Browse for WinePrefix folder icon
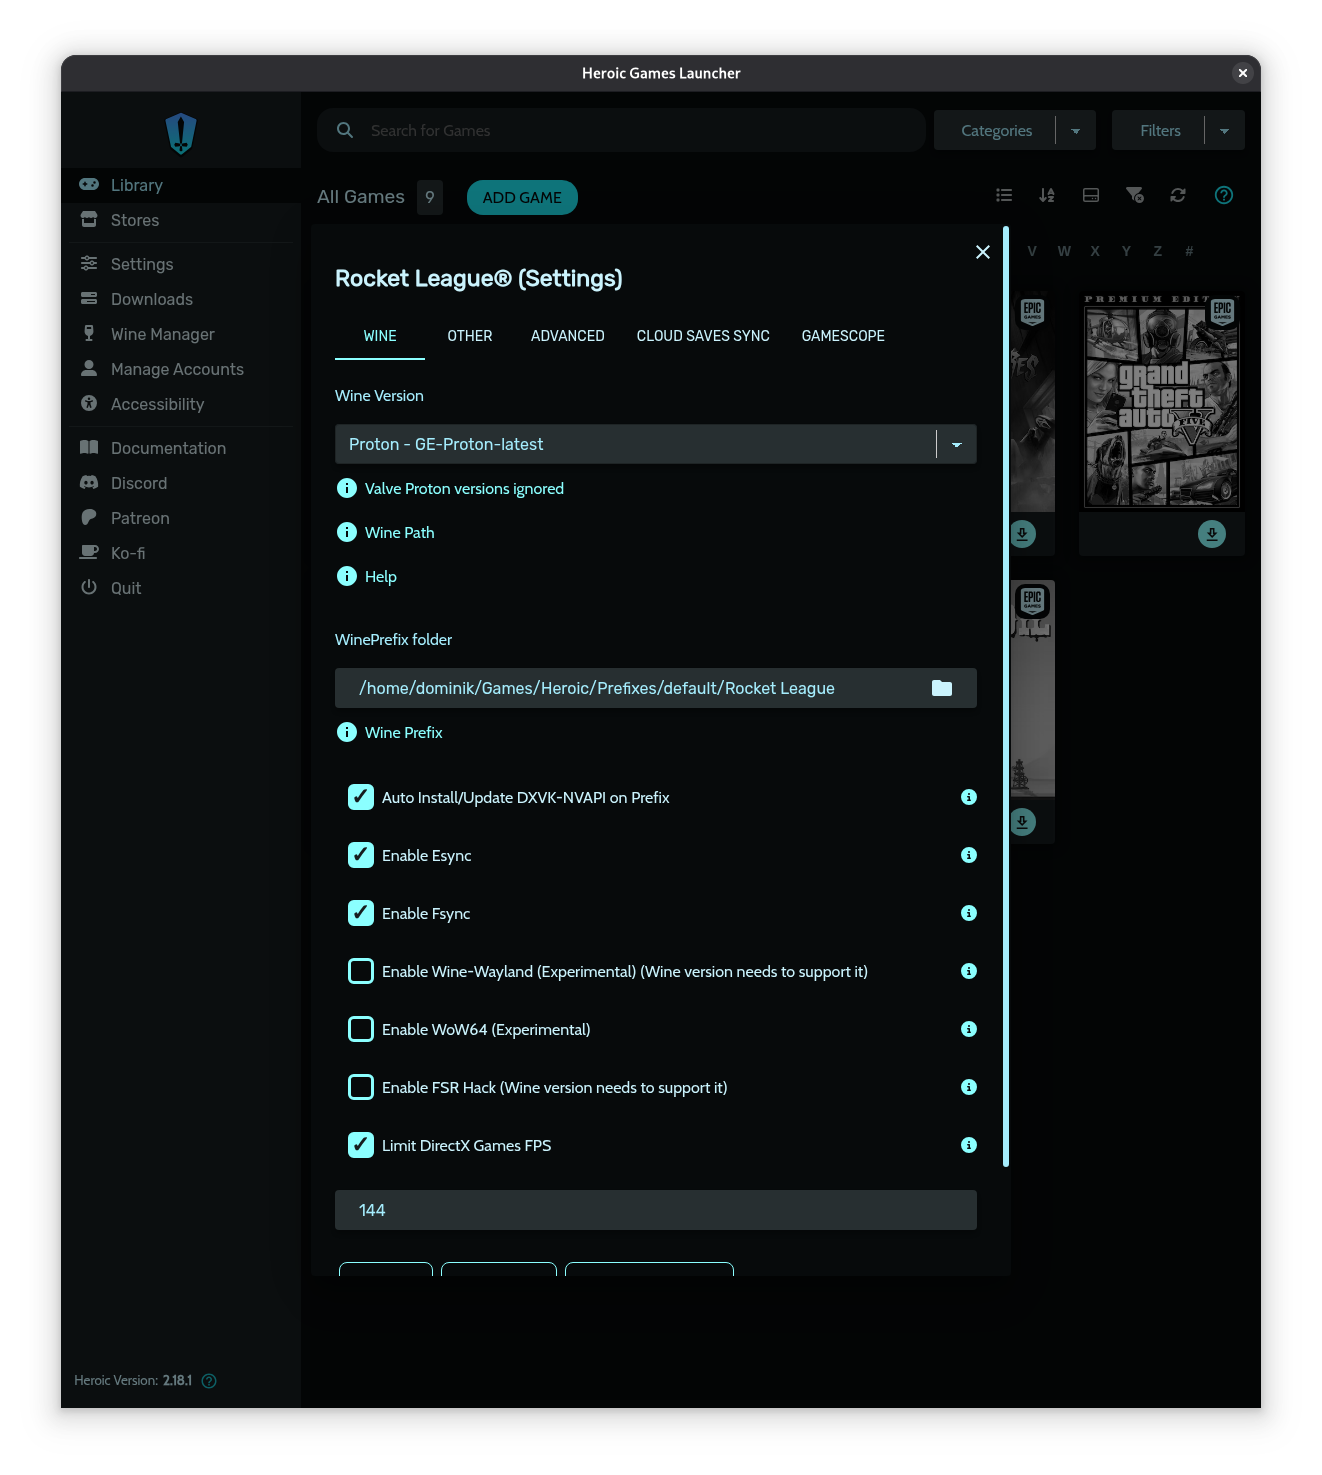Screen dimensions: 1322x1475 942,688
